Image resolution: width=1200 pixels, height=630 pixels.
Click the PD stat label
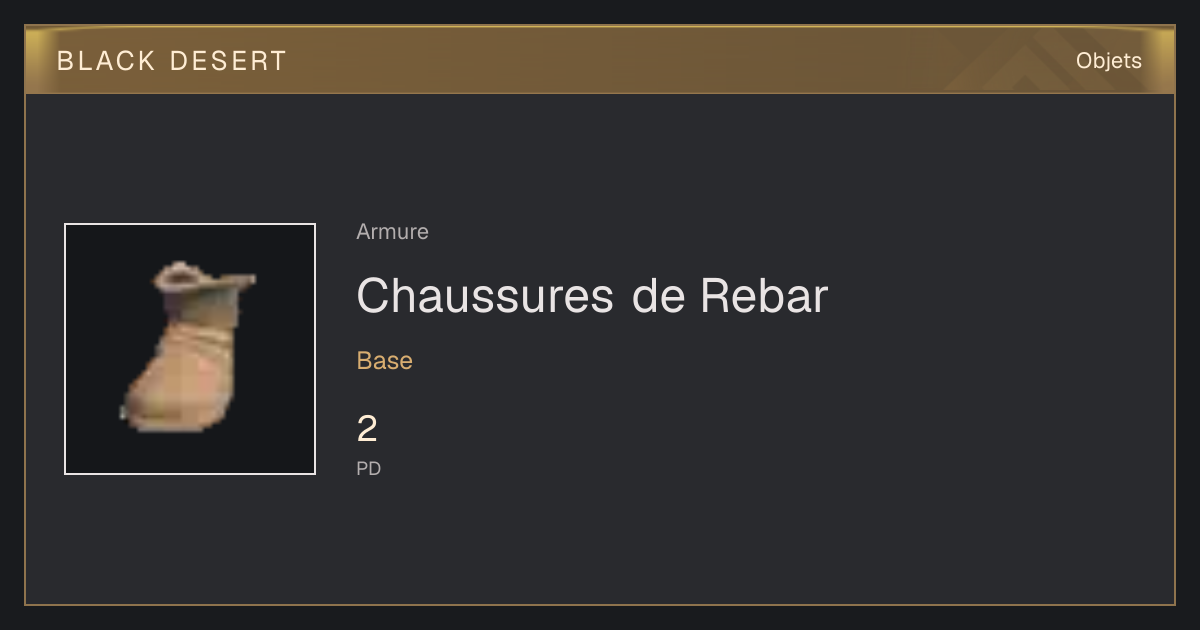[x=368, y=468]
